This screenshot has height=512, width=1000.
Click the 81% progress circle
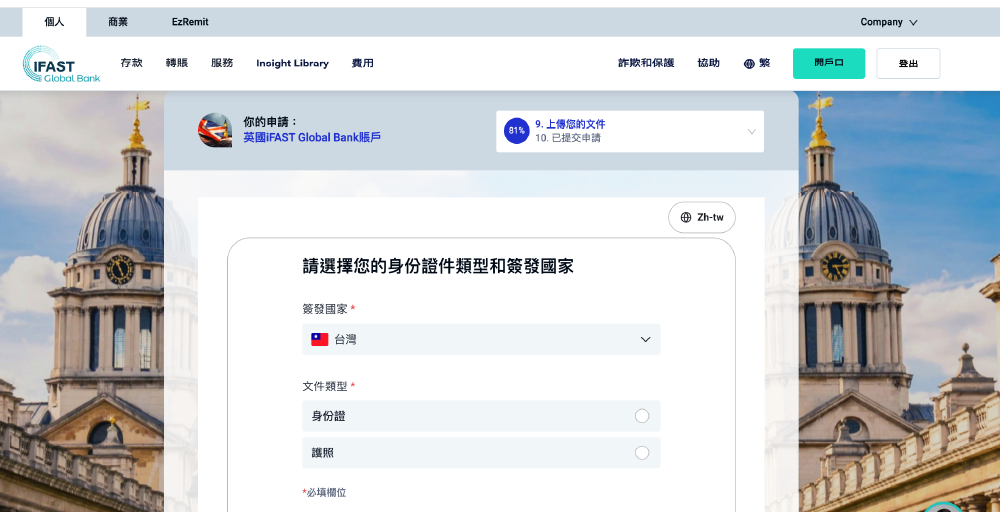point(517,131)
